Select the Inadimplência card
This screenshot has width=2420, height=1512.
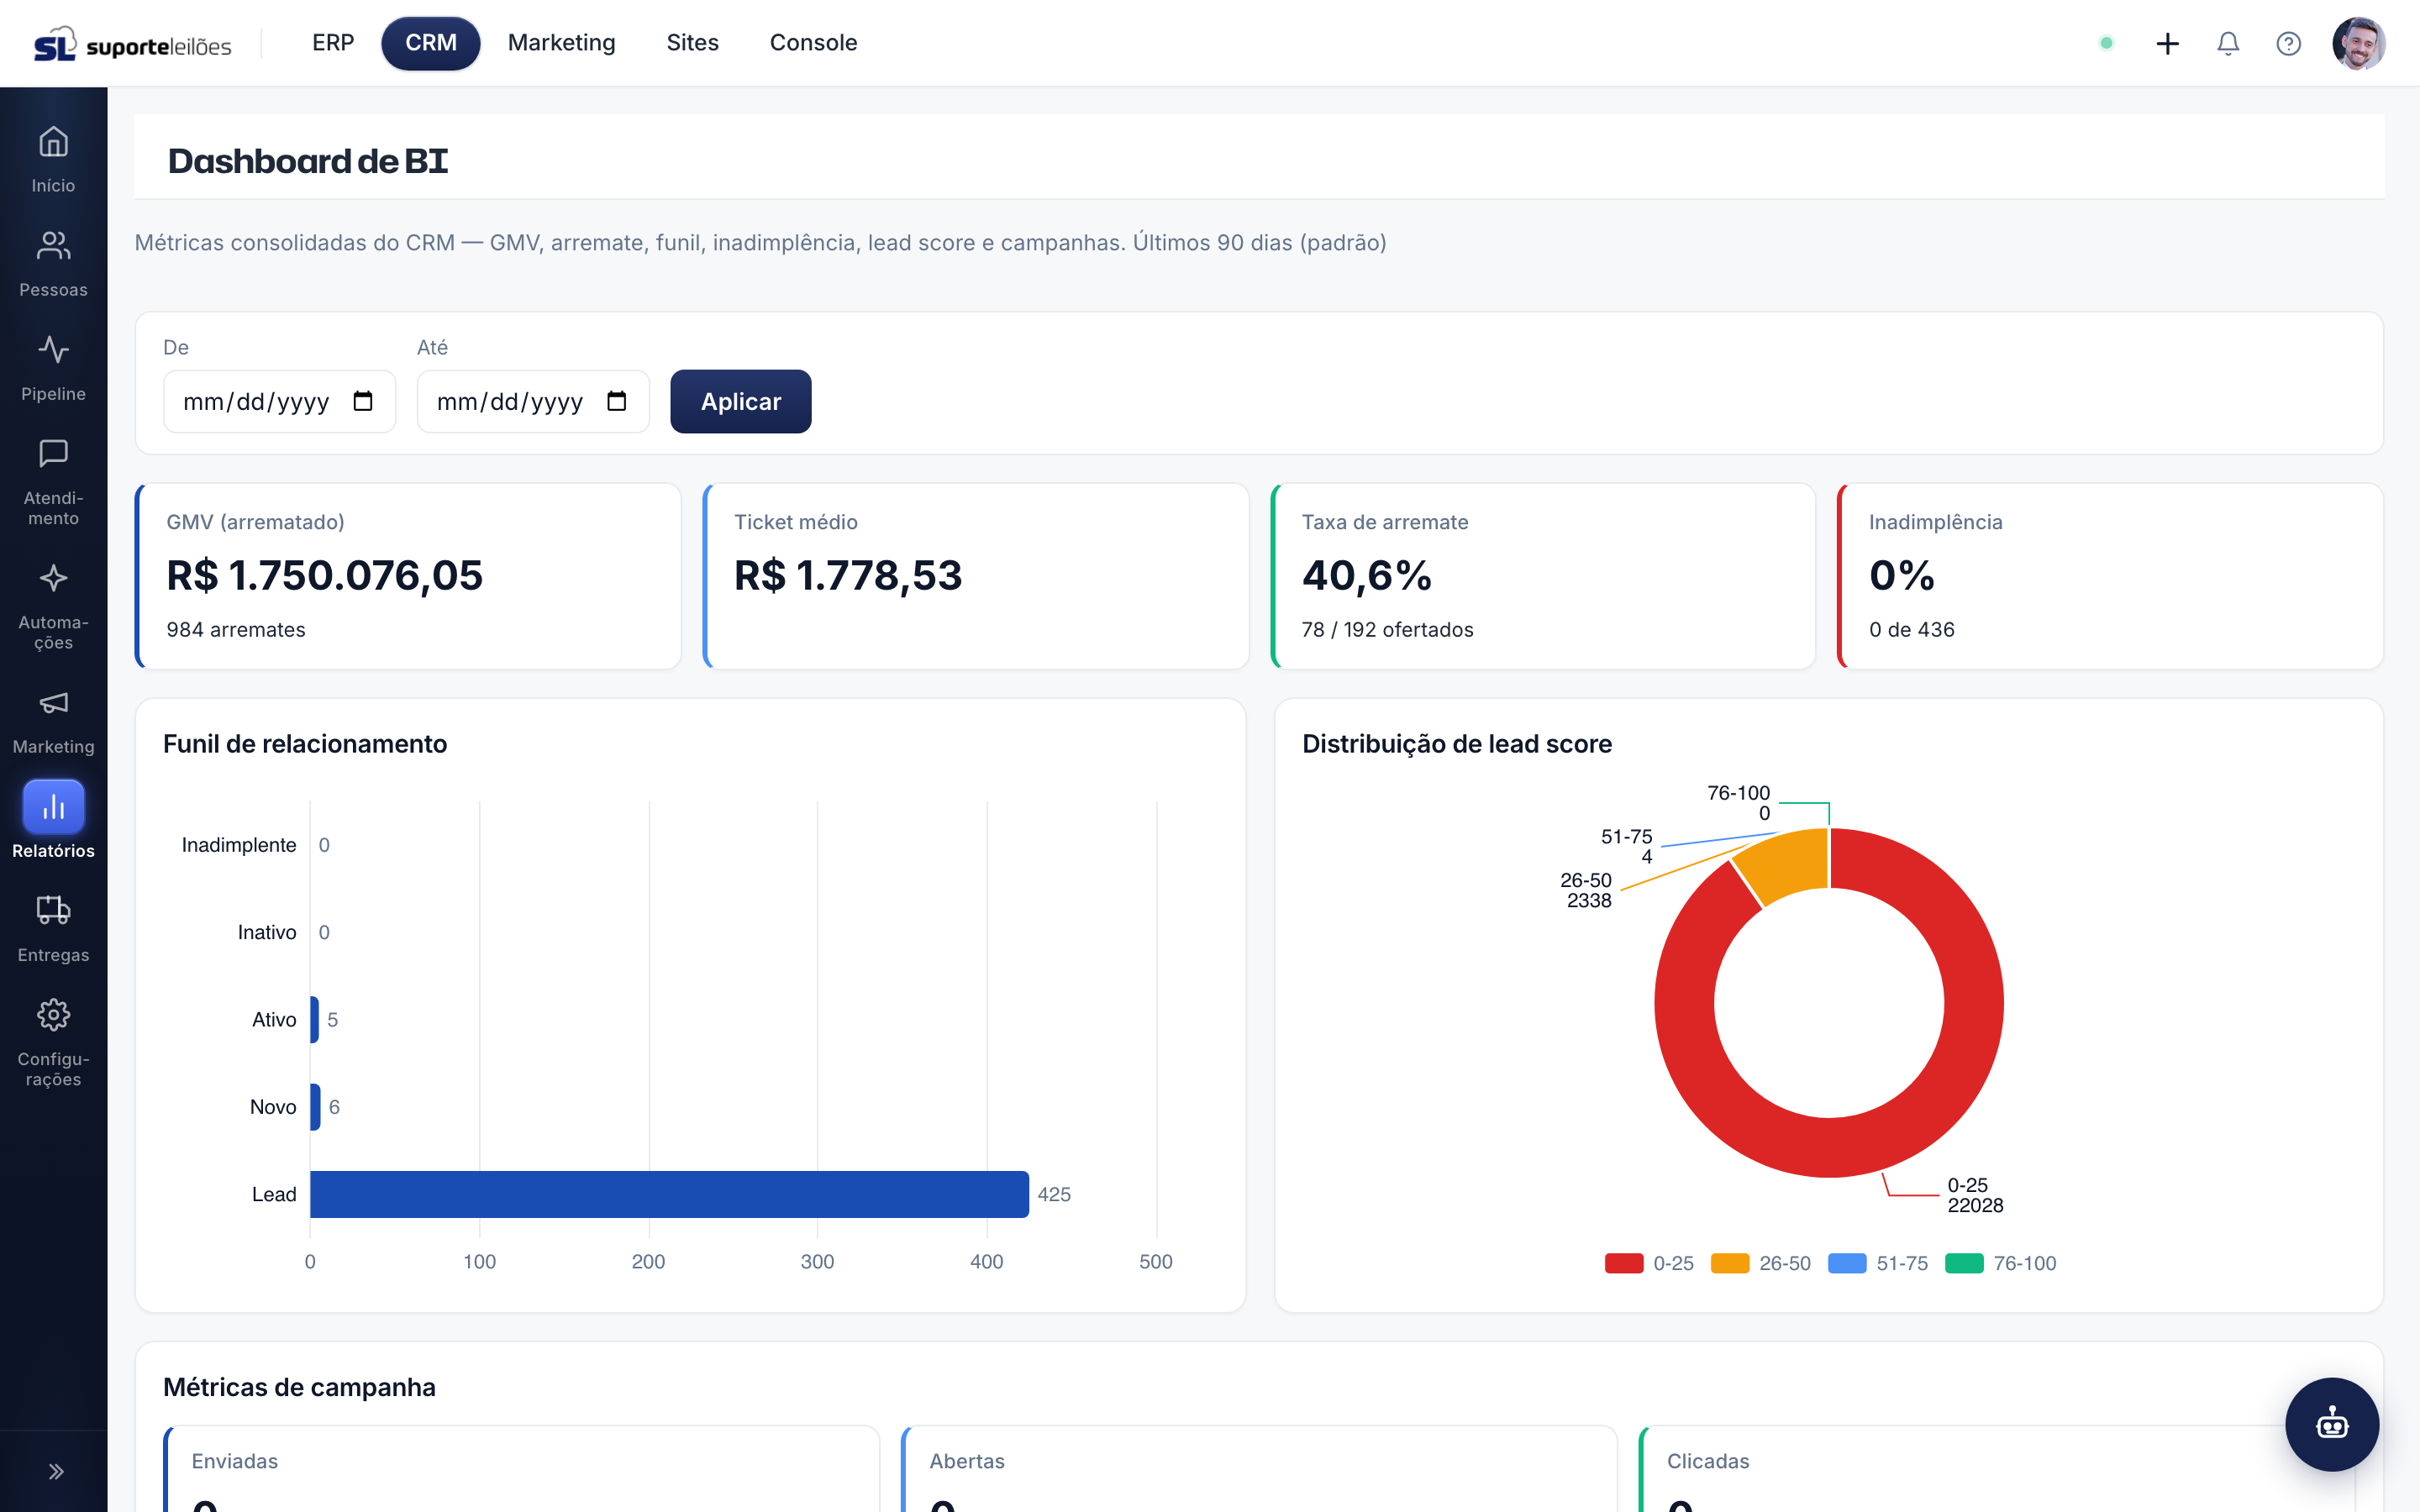pyautogui.click(x=2110, y=576)
